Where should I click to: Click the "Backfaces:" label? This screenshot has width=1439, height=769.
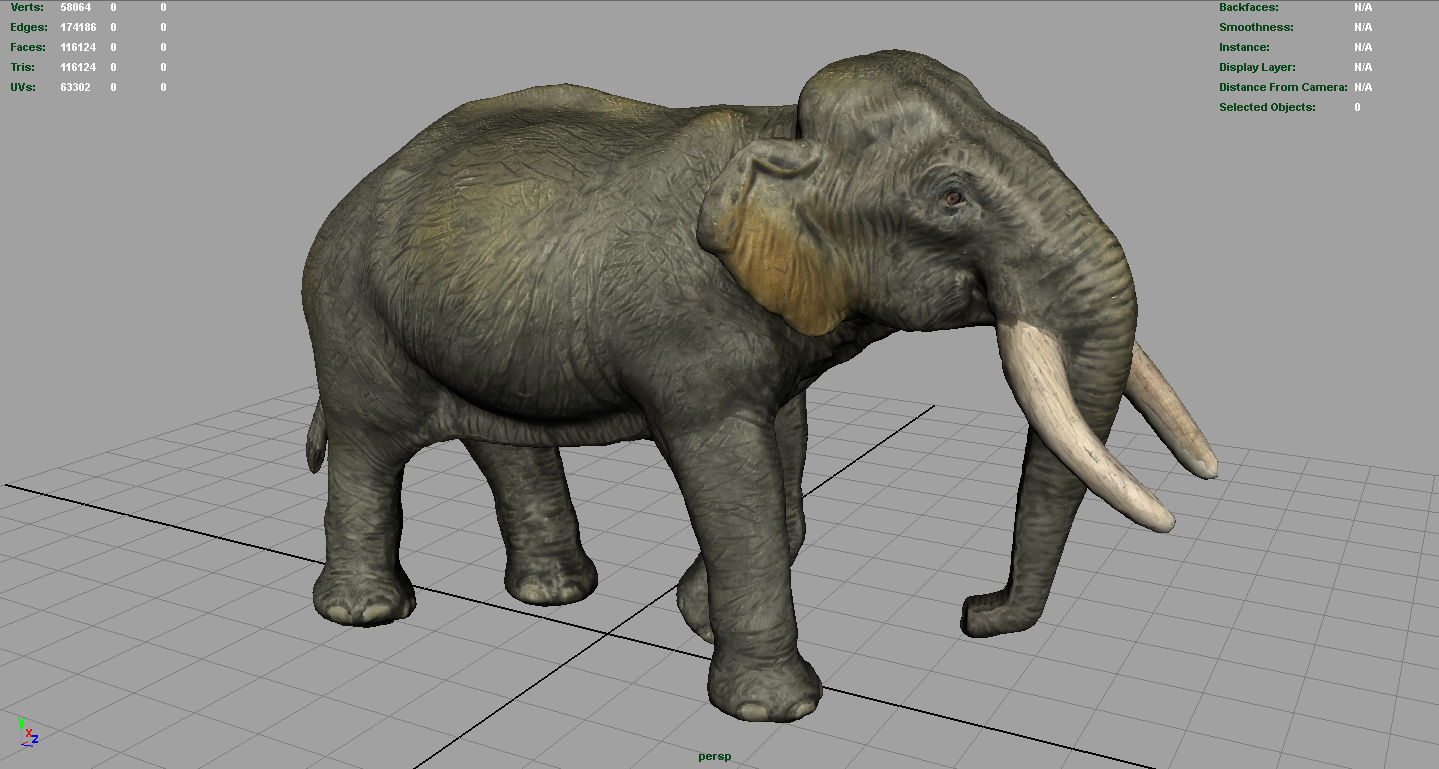(1248, 7)
